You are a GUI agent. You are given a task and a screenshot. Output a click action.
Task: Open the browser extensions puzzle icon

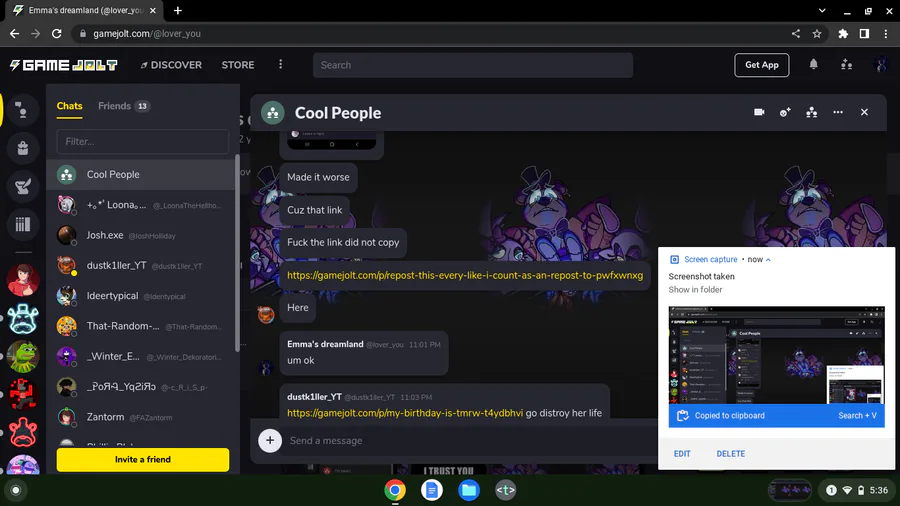(843, 34)
